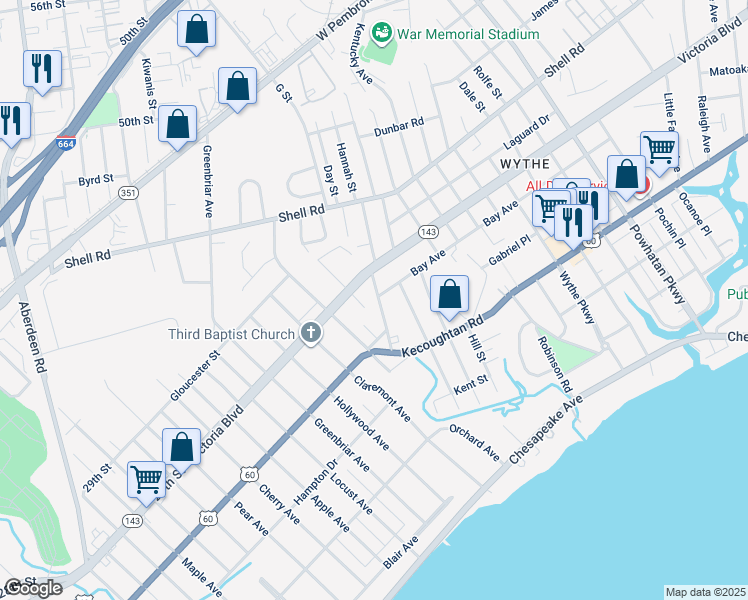Click the Third Baptist Church cross icon
This screenshot has width=748, height=600.
311,332
